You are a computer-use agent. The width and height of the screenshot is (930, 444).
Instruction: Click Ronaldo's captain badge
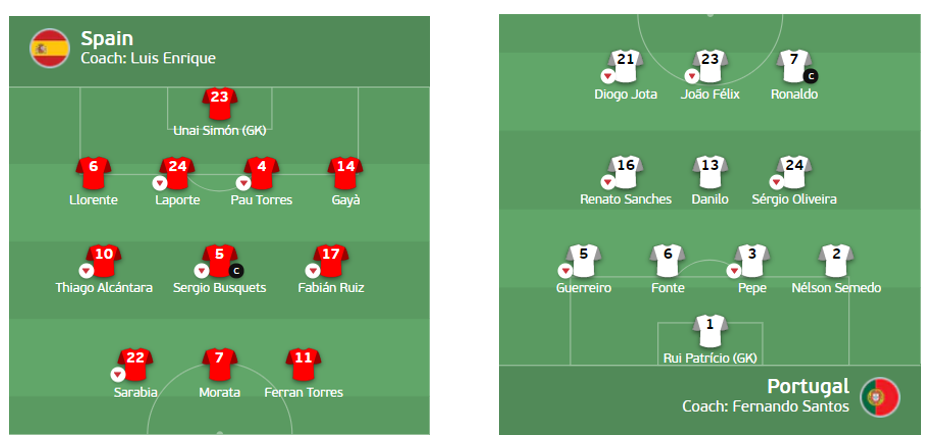tap(811, 75)
